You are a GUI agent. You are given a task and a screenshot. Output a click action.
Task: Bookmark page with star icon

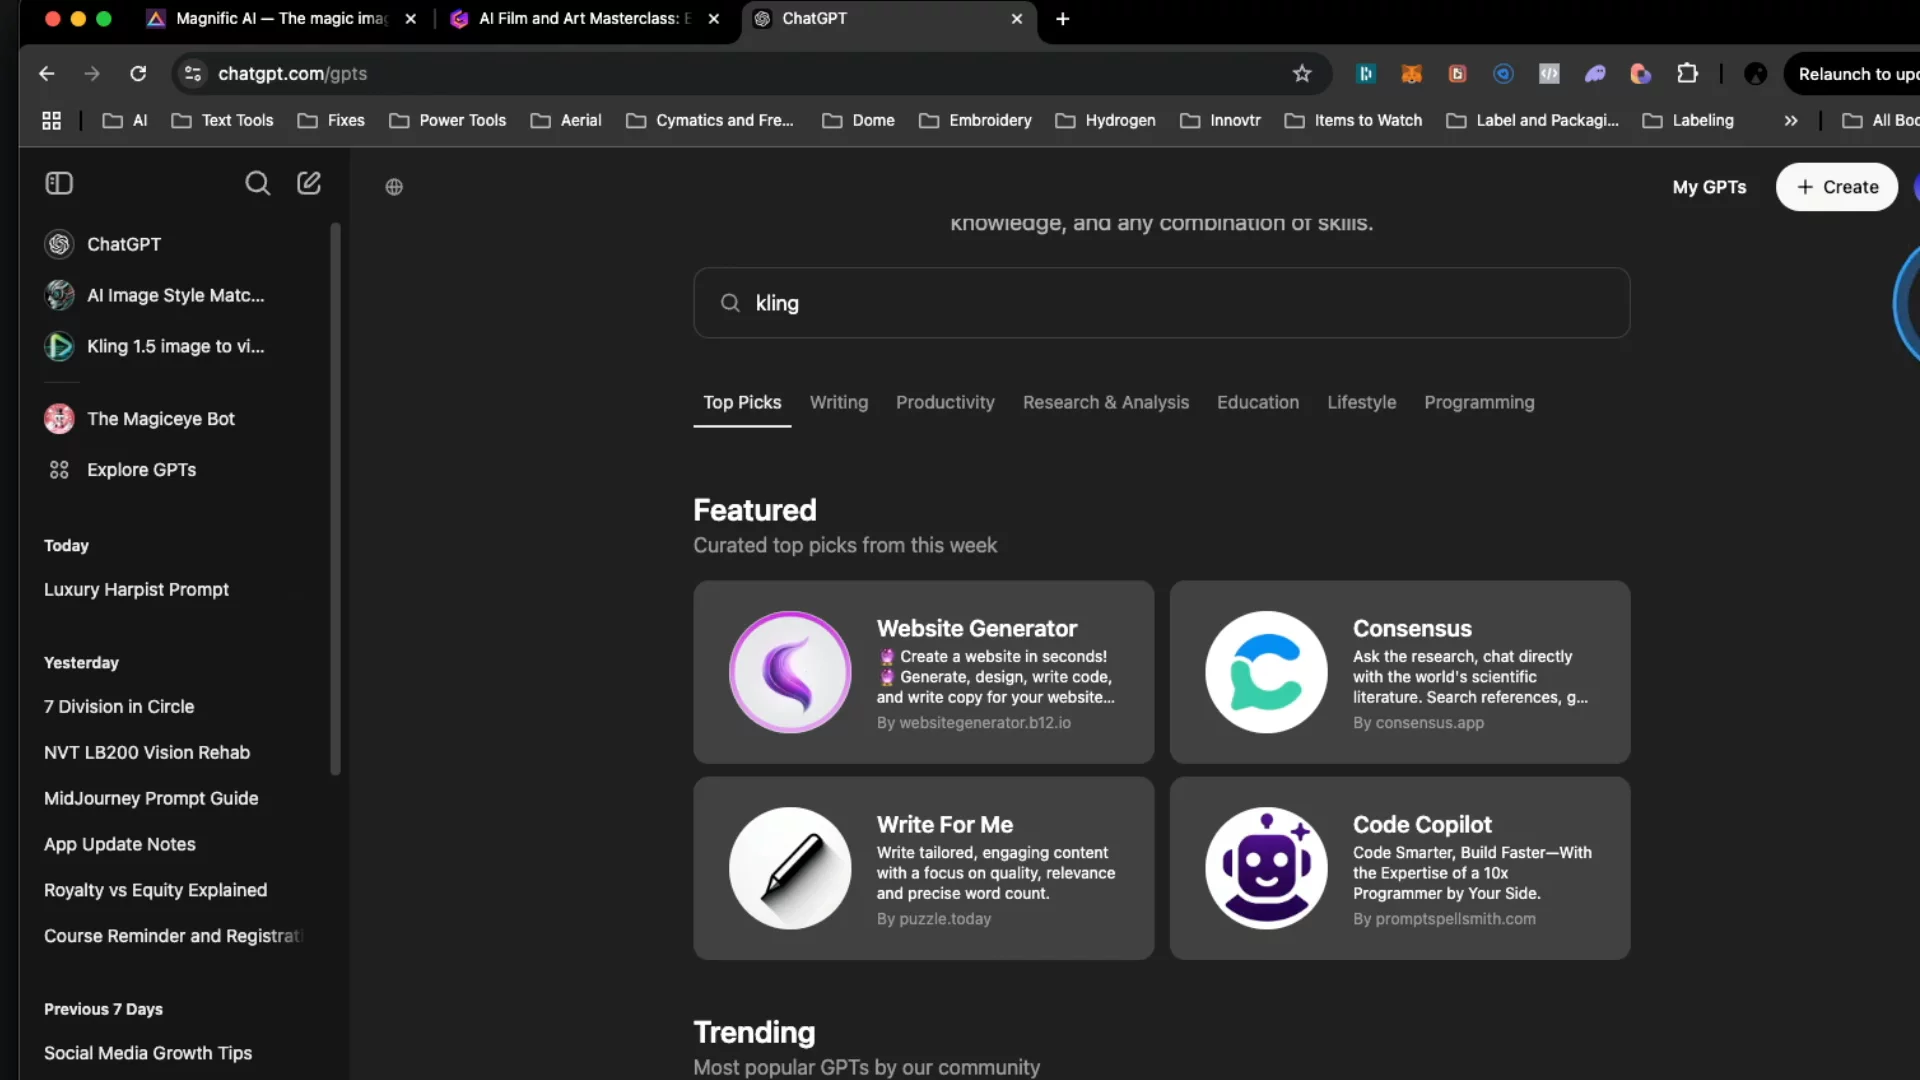(1301, 74)
